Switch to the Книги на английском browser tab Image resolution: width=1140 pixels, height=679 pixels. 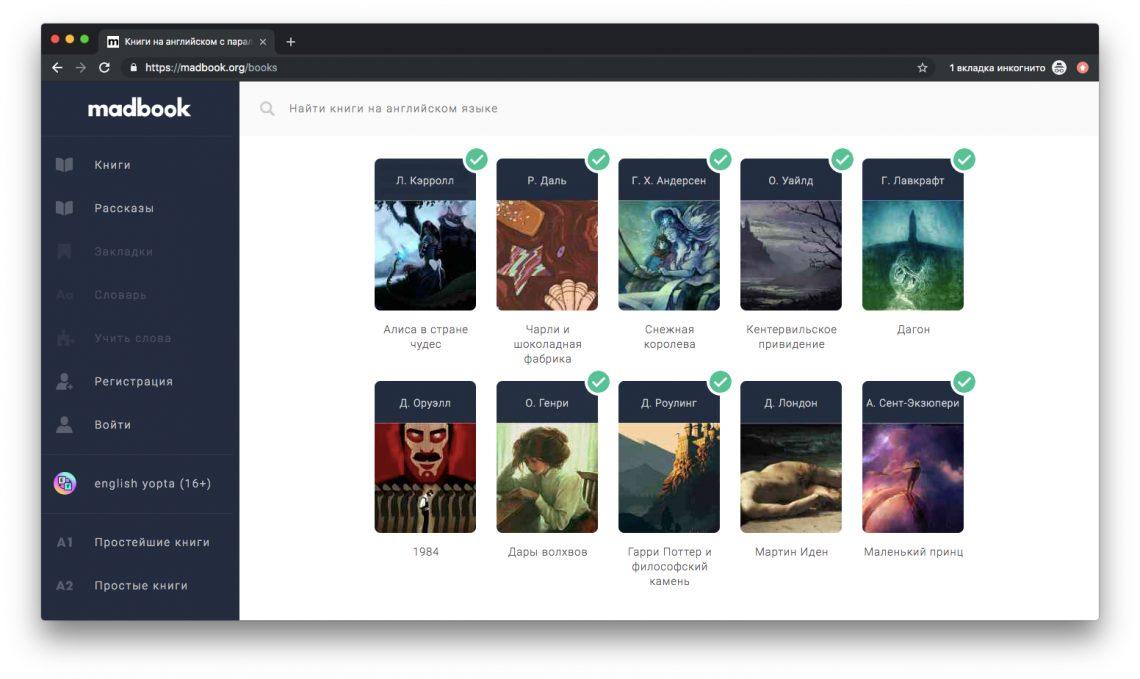tap(187, 42)
